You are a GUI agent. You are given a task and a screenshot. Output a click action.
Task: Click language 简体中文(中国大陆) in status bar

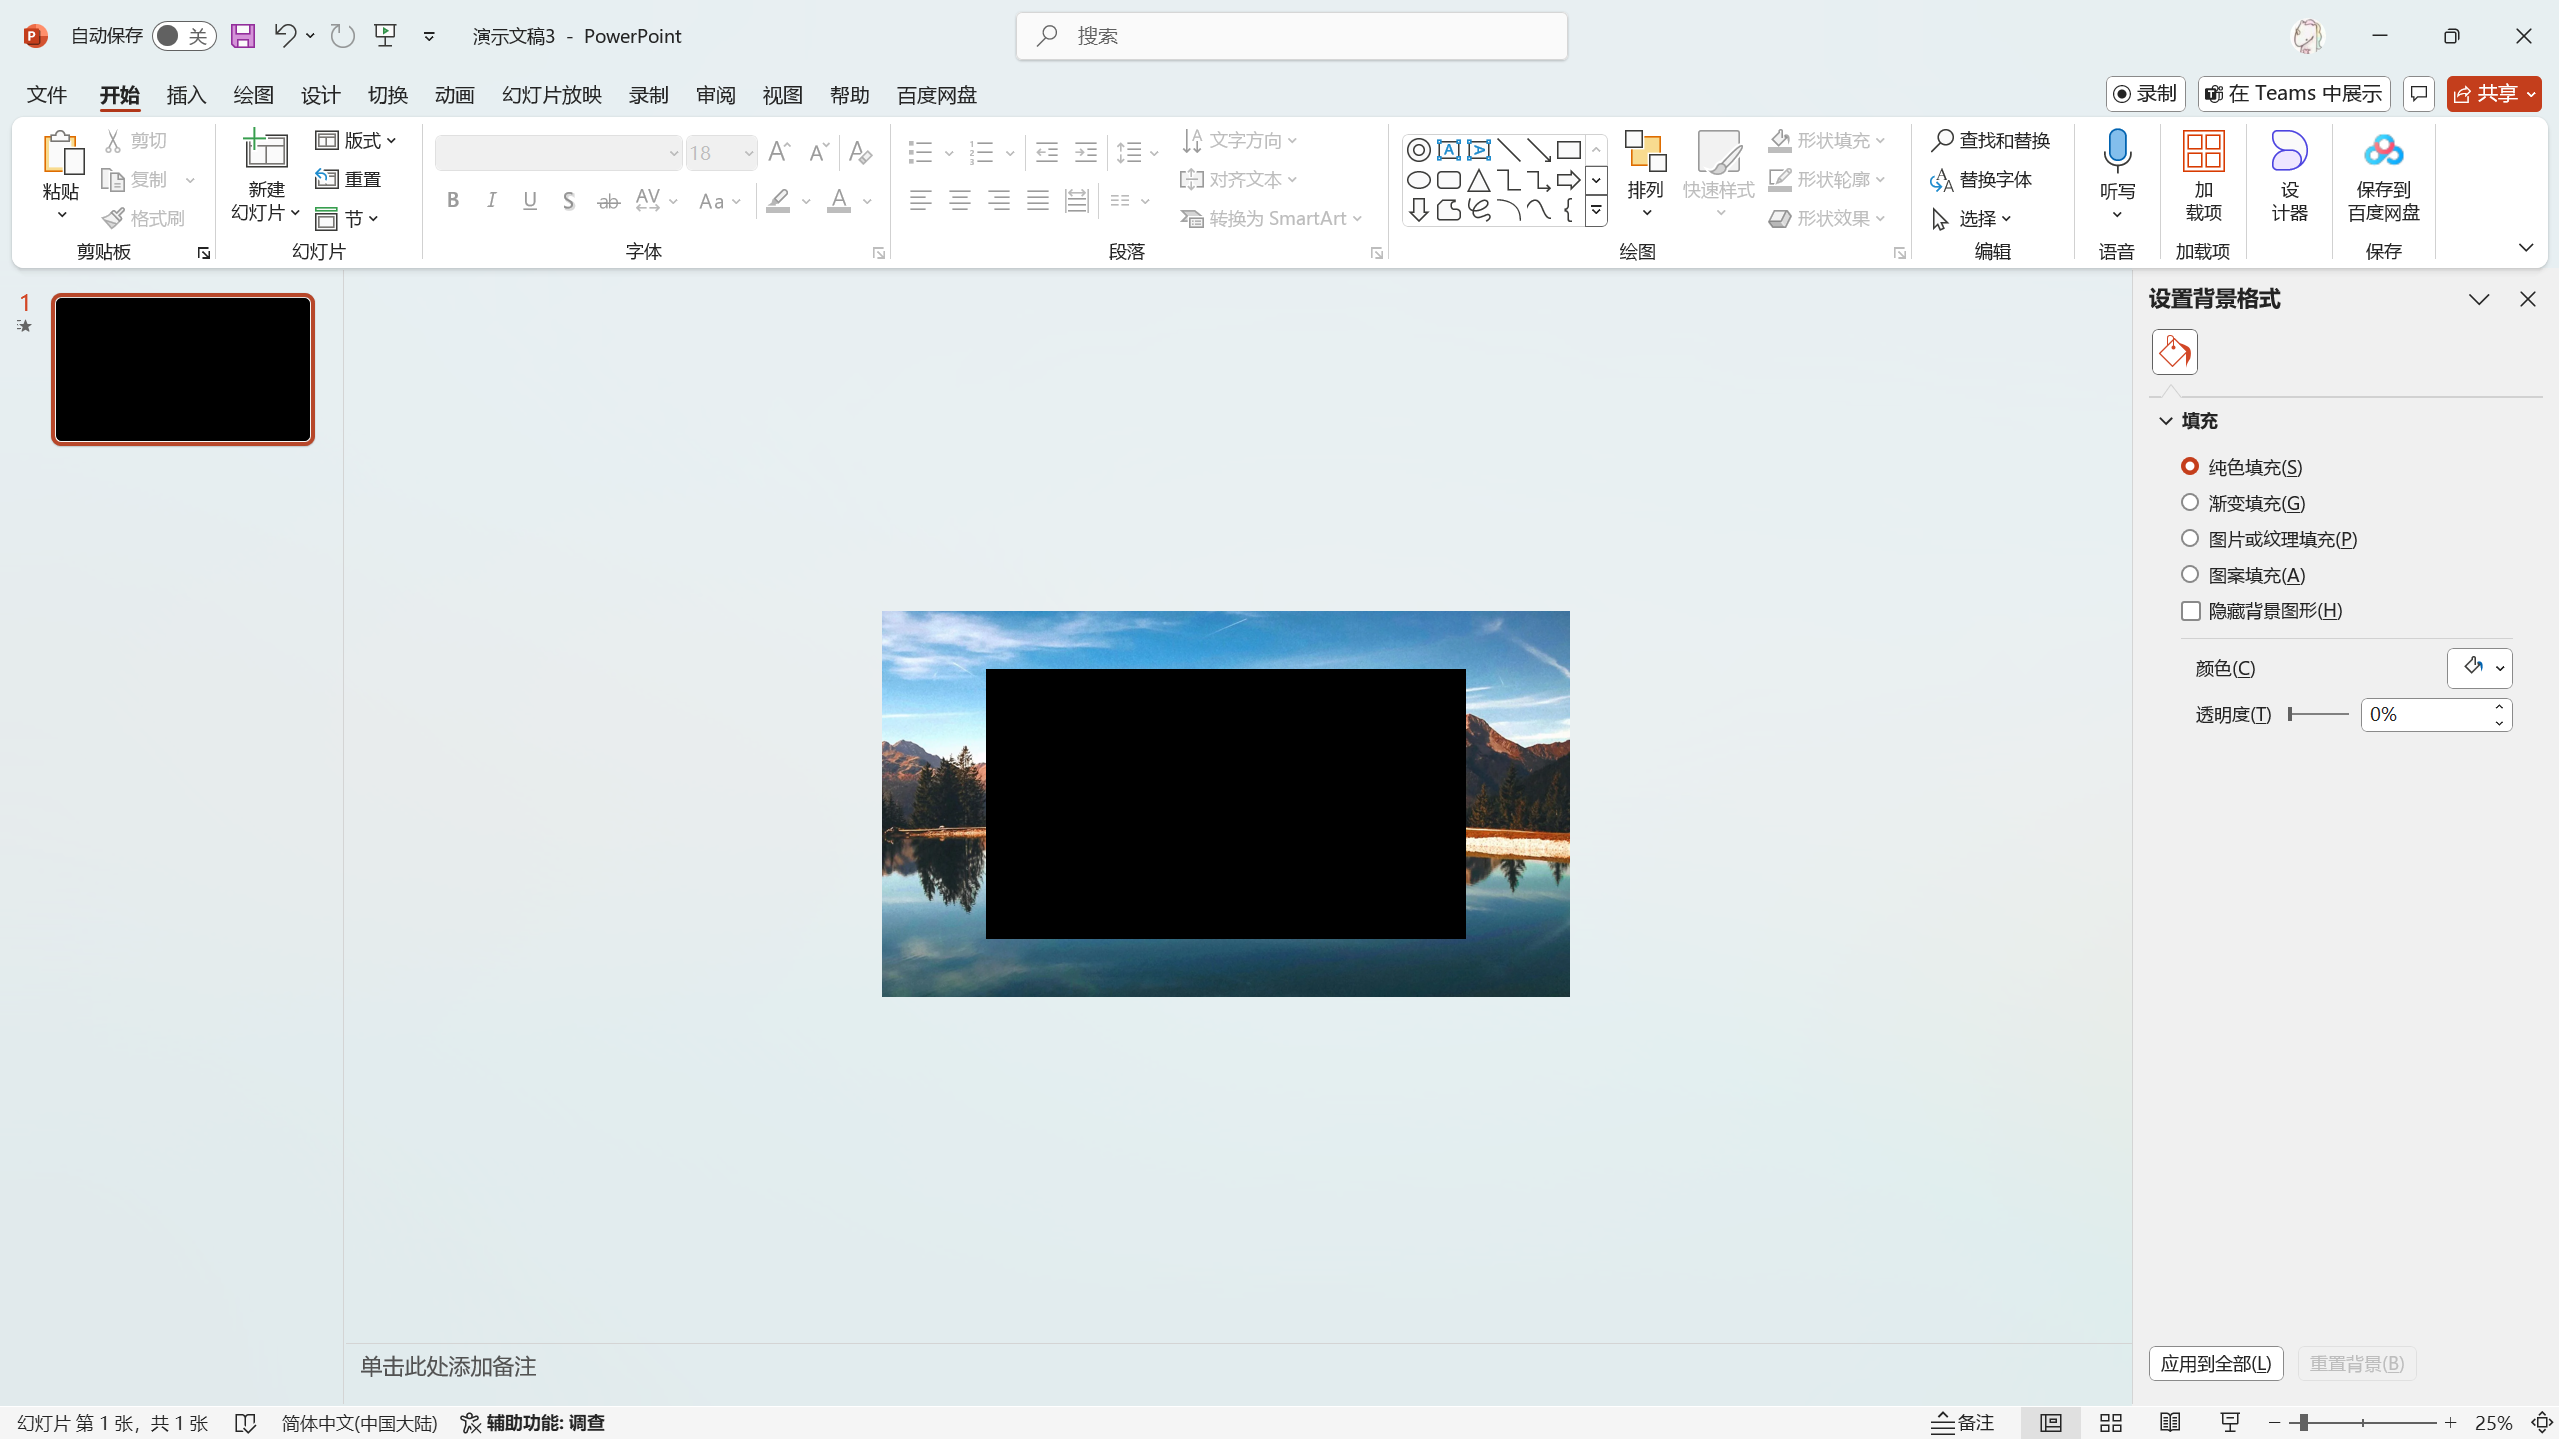359,1422
